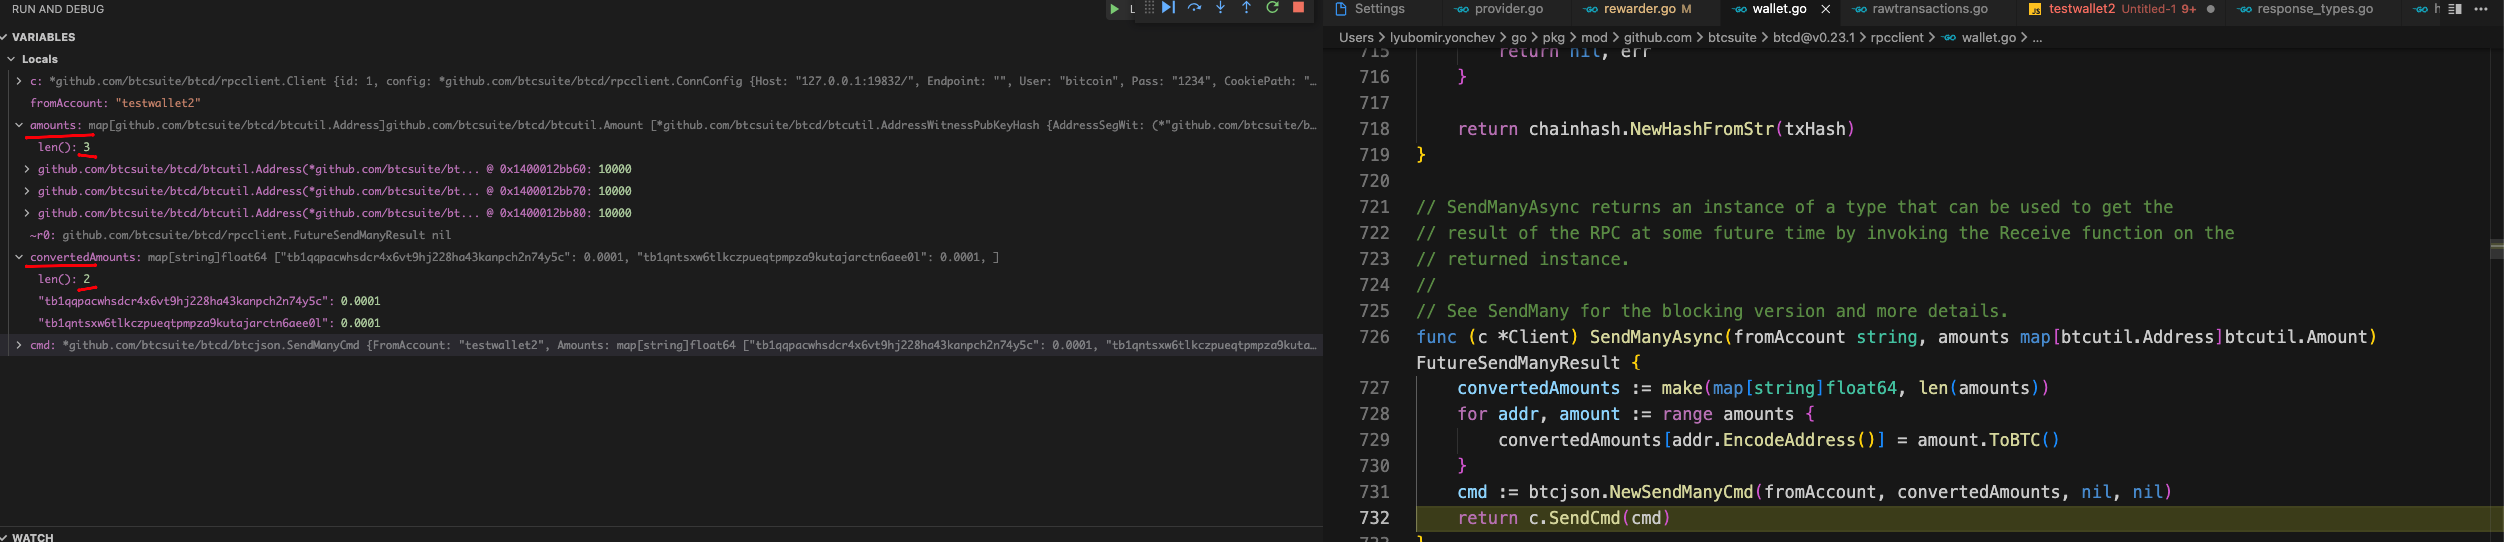
Task: Click the Users breadcrumb segment
Action: tap(1356, 37)
